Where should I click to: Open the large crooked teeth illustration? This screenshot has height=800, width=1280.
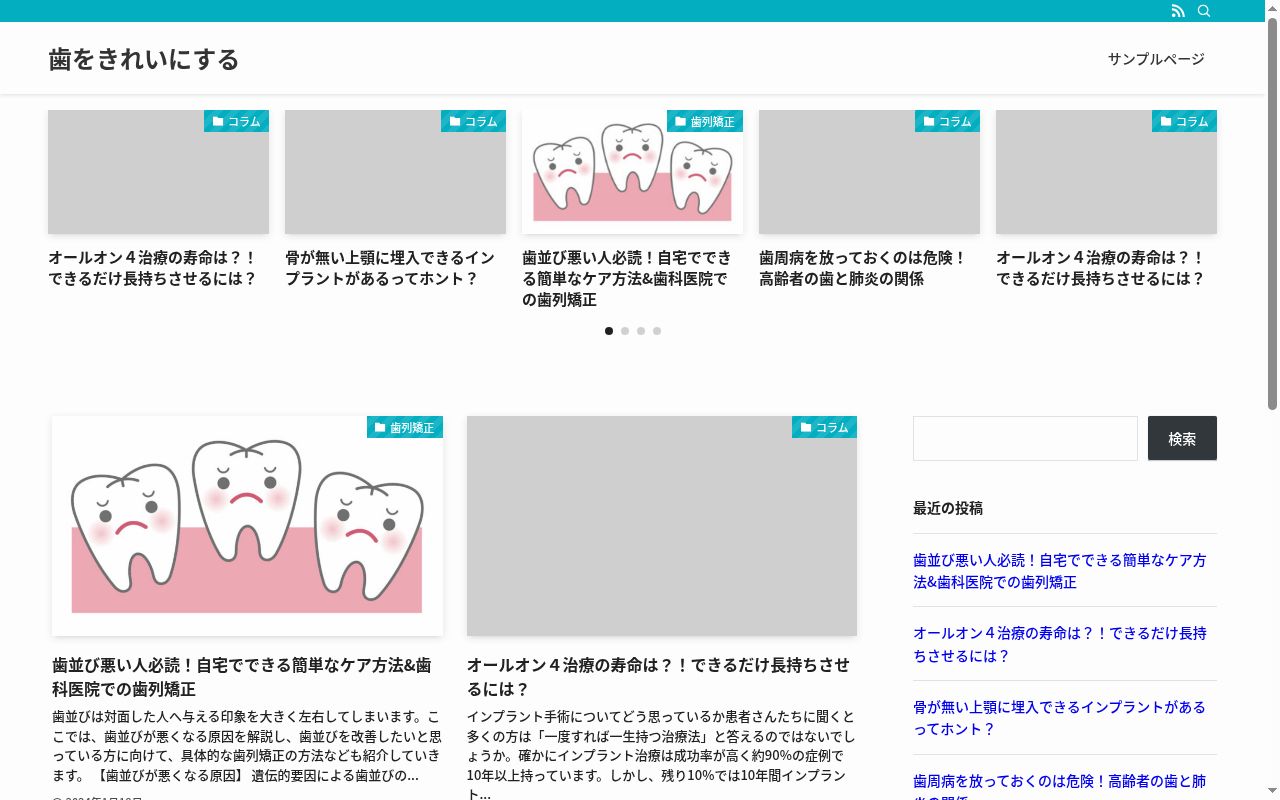[247, 526]
